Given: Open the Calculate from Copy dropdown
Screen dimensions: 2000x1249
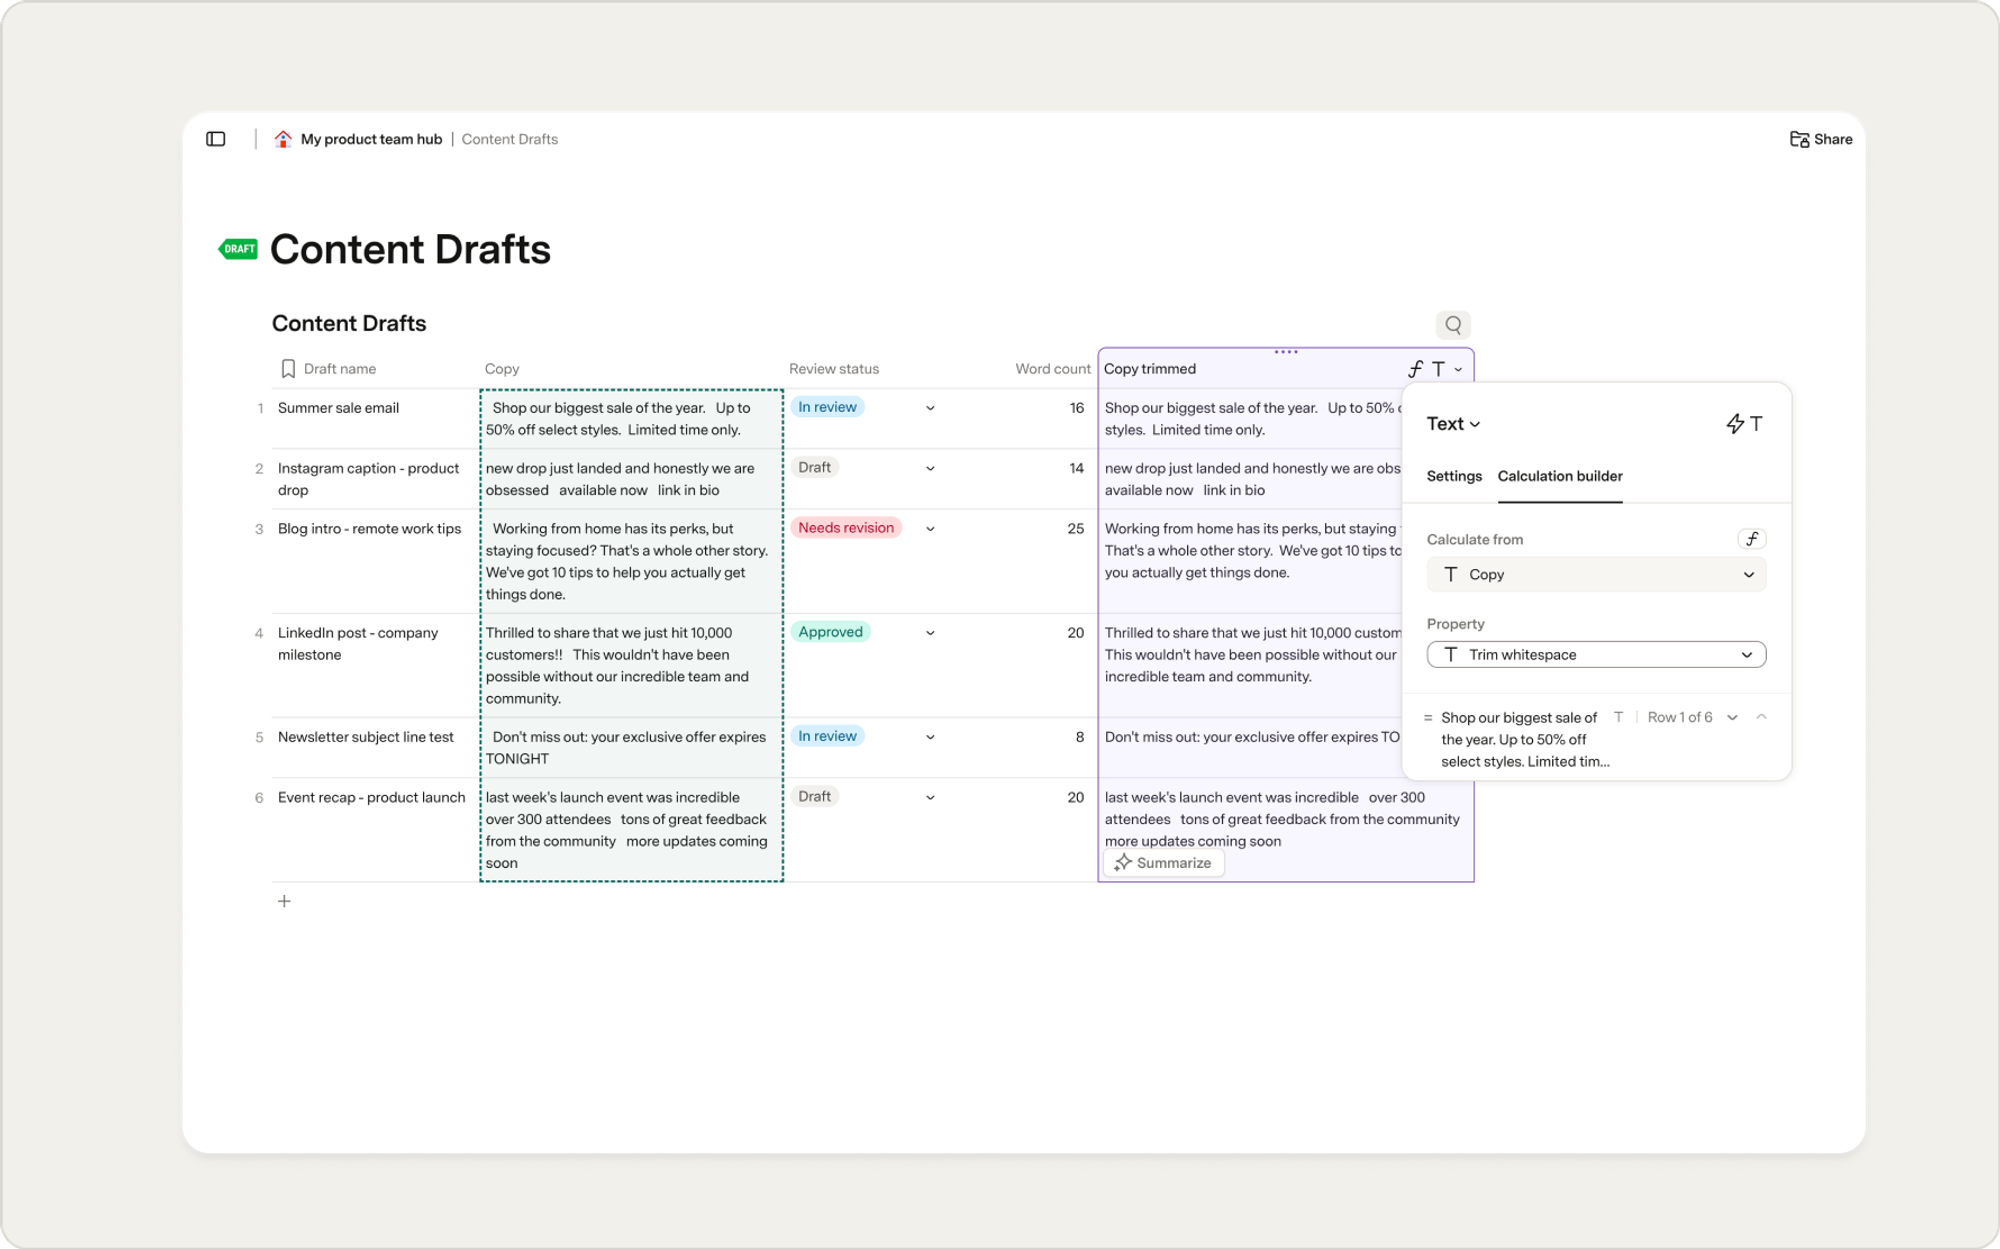Looking at the screenshot, I should 1596,575.
